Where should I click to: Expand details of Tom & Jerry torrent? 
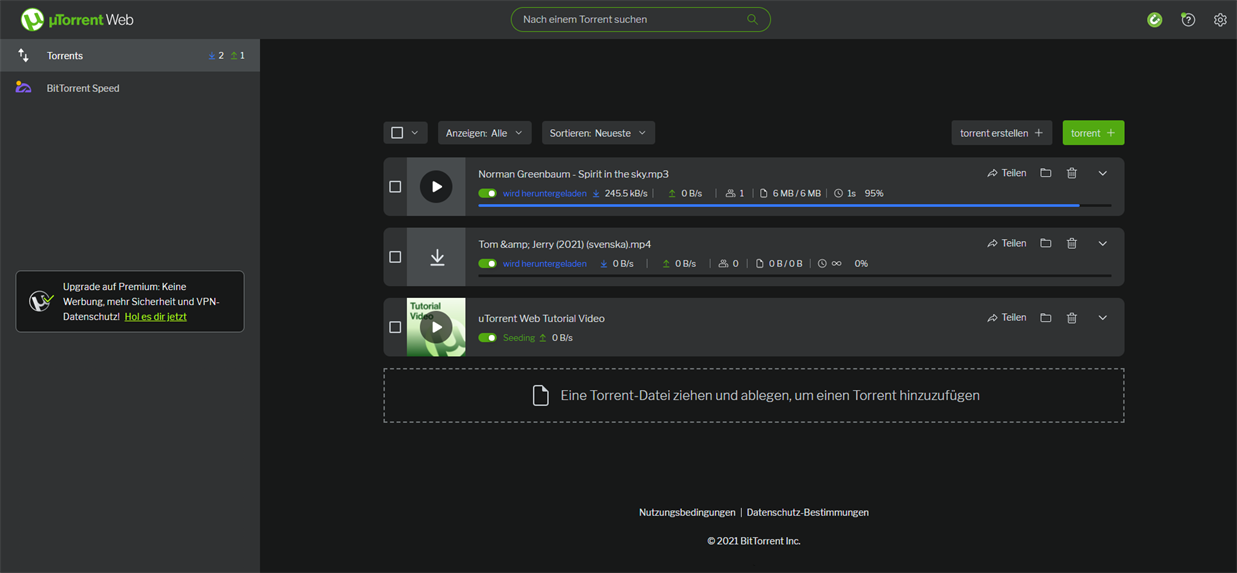pos(1103,243)
